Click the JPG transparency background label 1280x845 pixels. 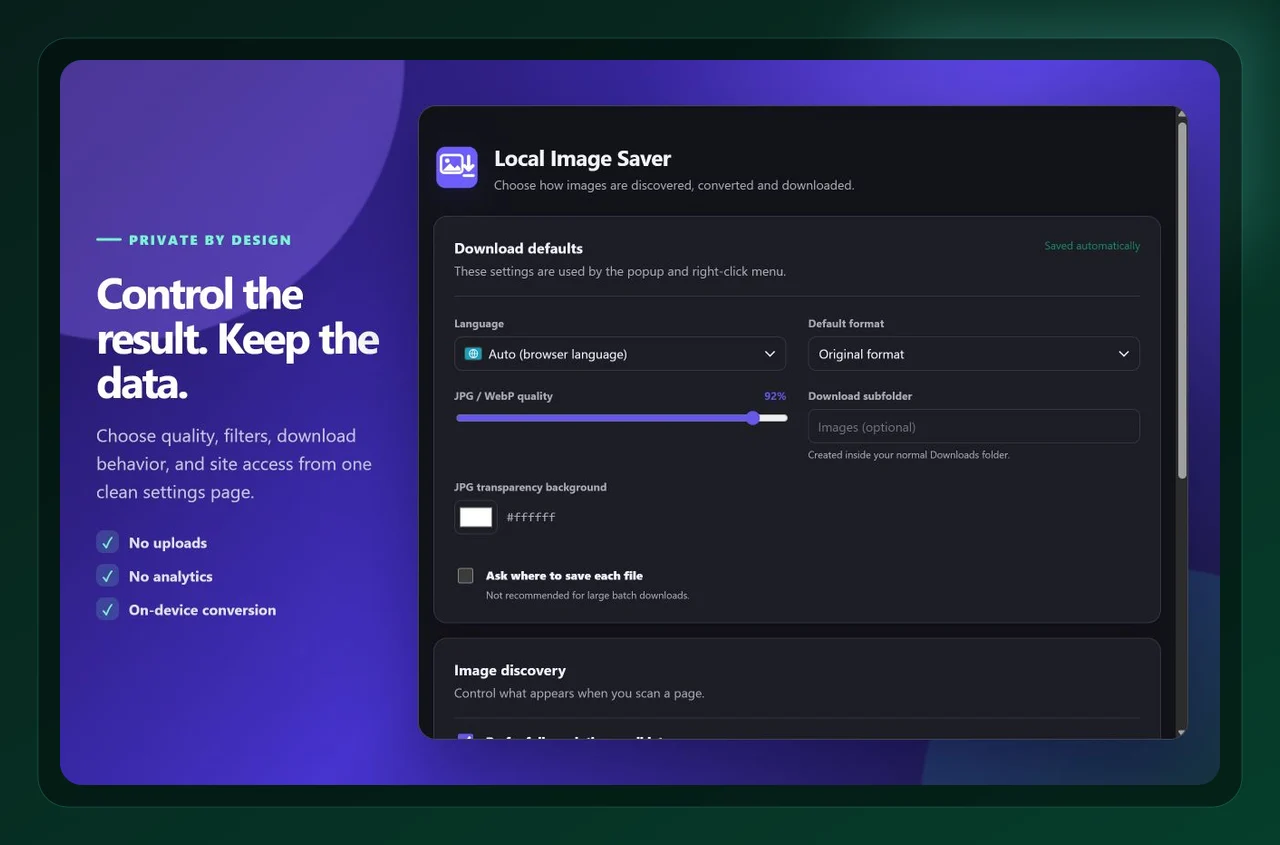pyautogui.click(x=530, y=487)
